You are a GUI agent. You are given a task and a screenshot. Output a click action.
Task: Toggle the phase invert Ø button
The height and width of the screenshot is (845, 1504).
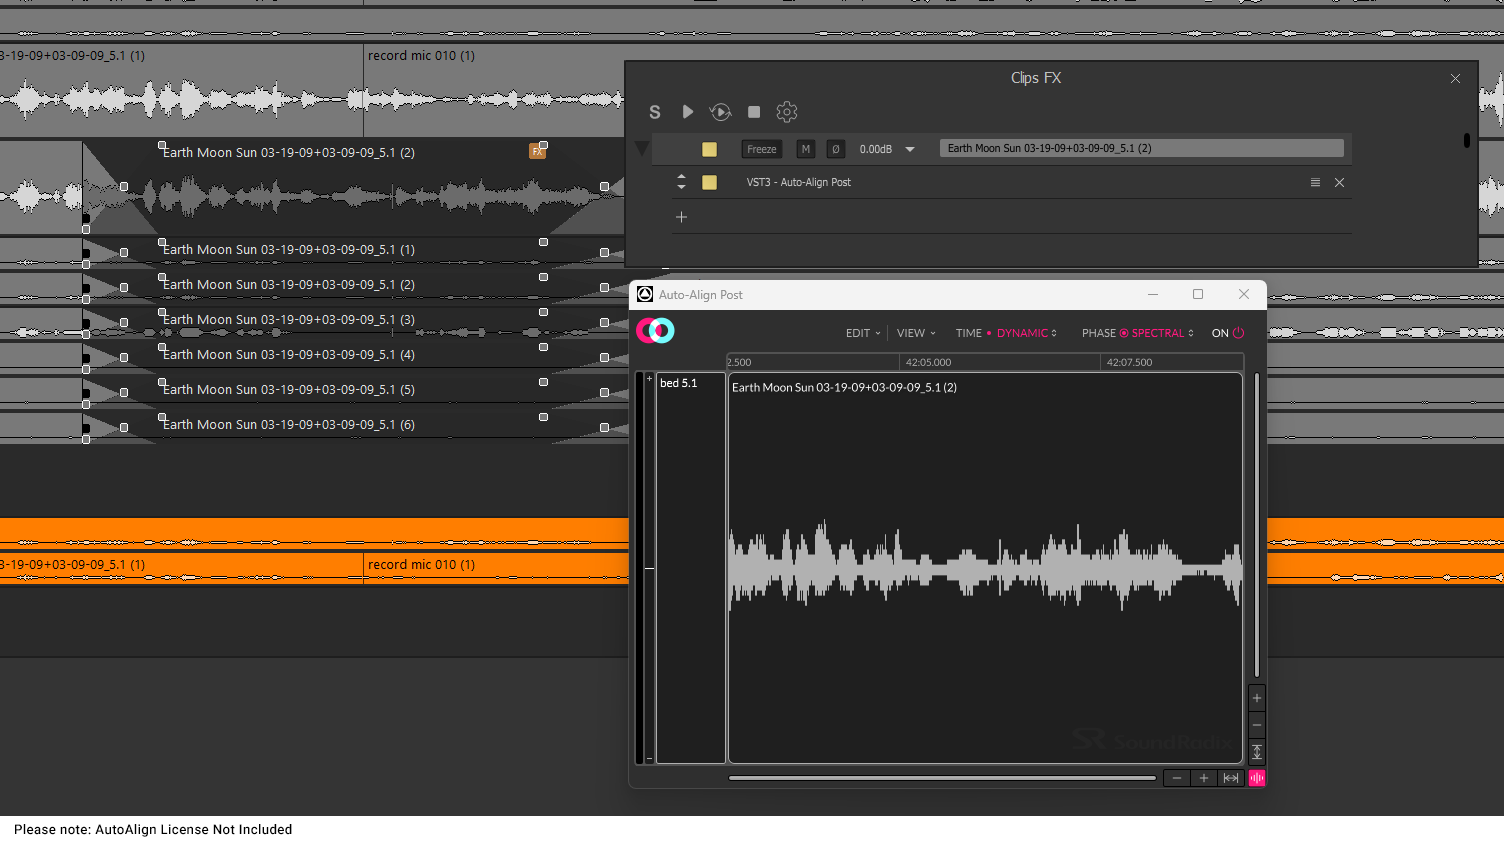pyautogui.click(x=835, y=148)
